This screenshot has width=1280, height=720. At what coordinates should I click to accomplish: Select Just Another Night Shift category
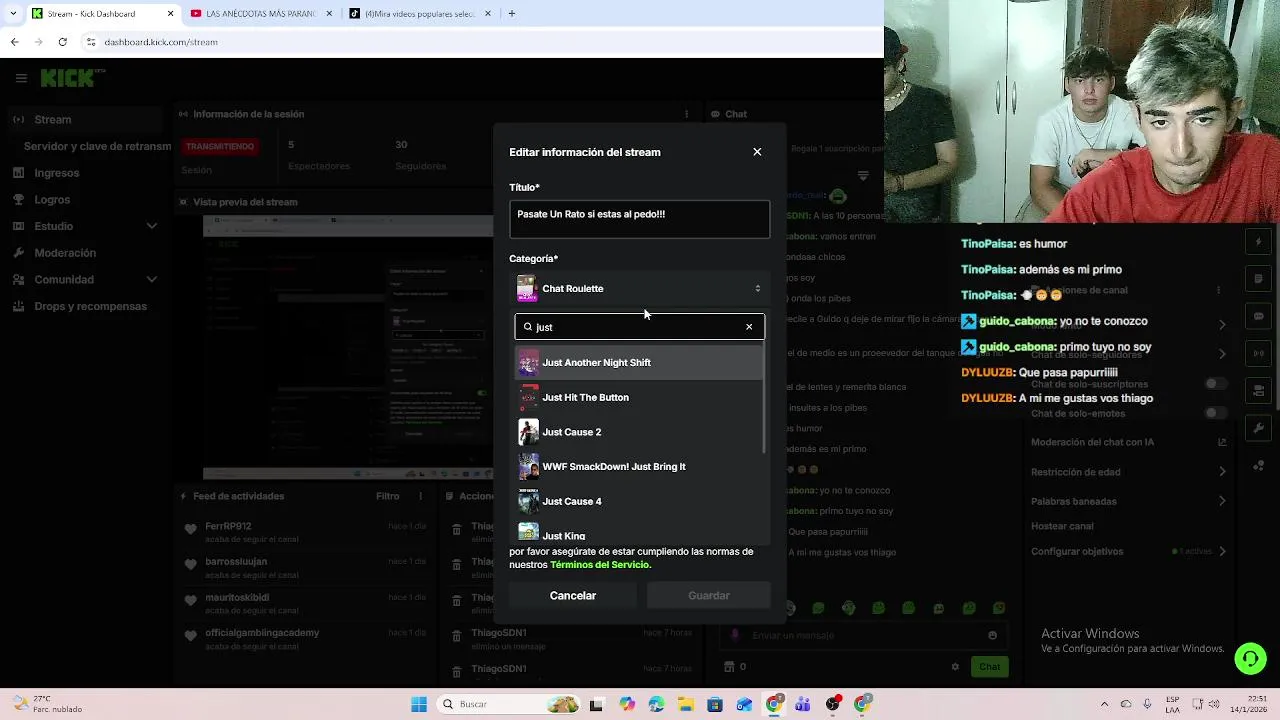pos(639,362)
